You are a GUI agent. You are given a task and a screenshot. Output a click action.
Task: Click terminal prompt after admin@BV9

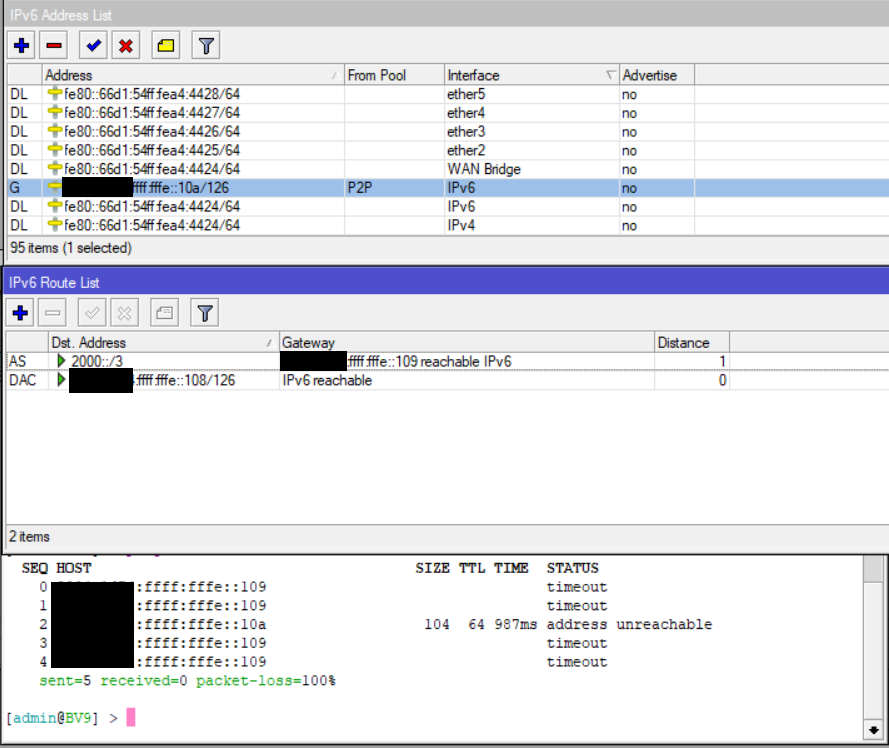click(130, 717)
